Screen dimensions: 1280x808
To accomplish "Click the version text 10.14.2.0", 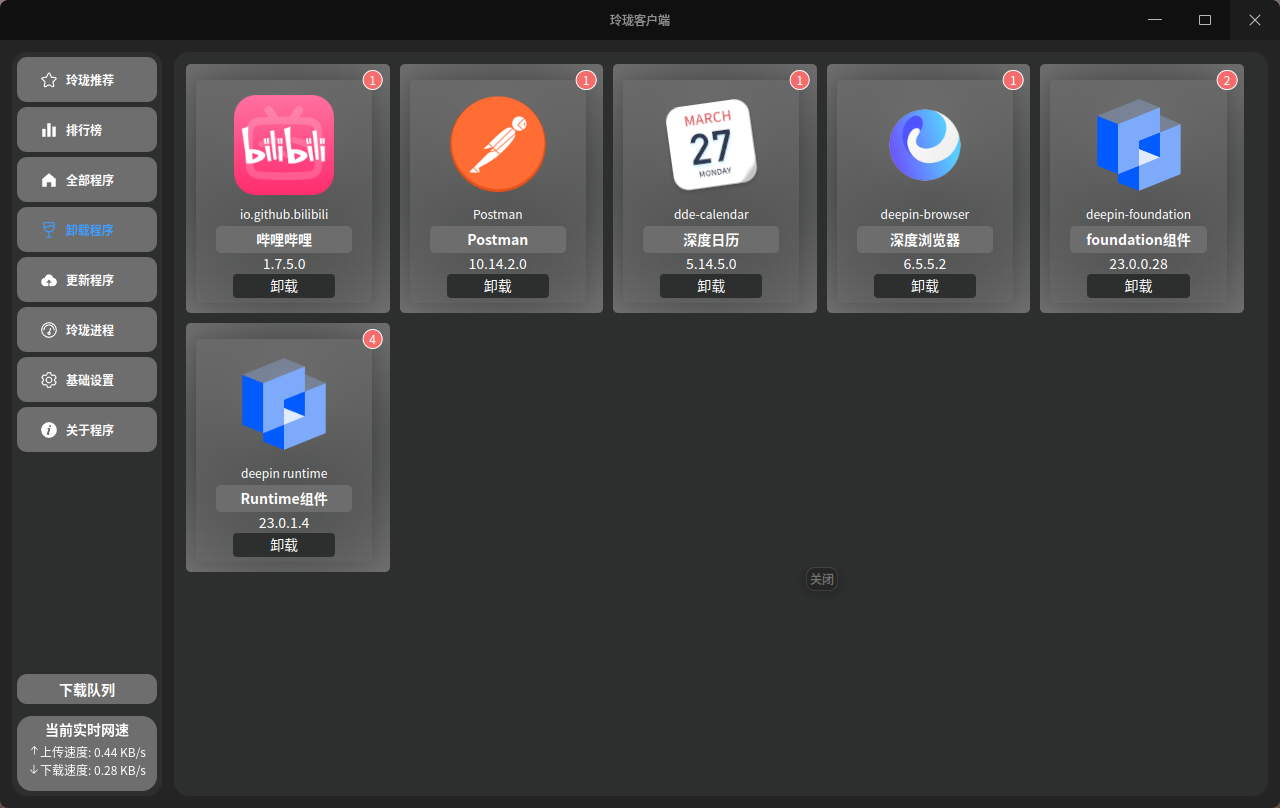I will pyautogui.click(x=498, y=264).
